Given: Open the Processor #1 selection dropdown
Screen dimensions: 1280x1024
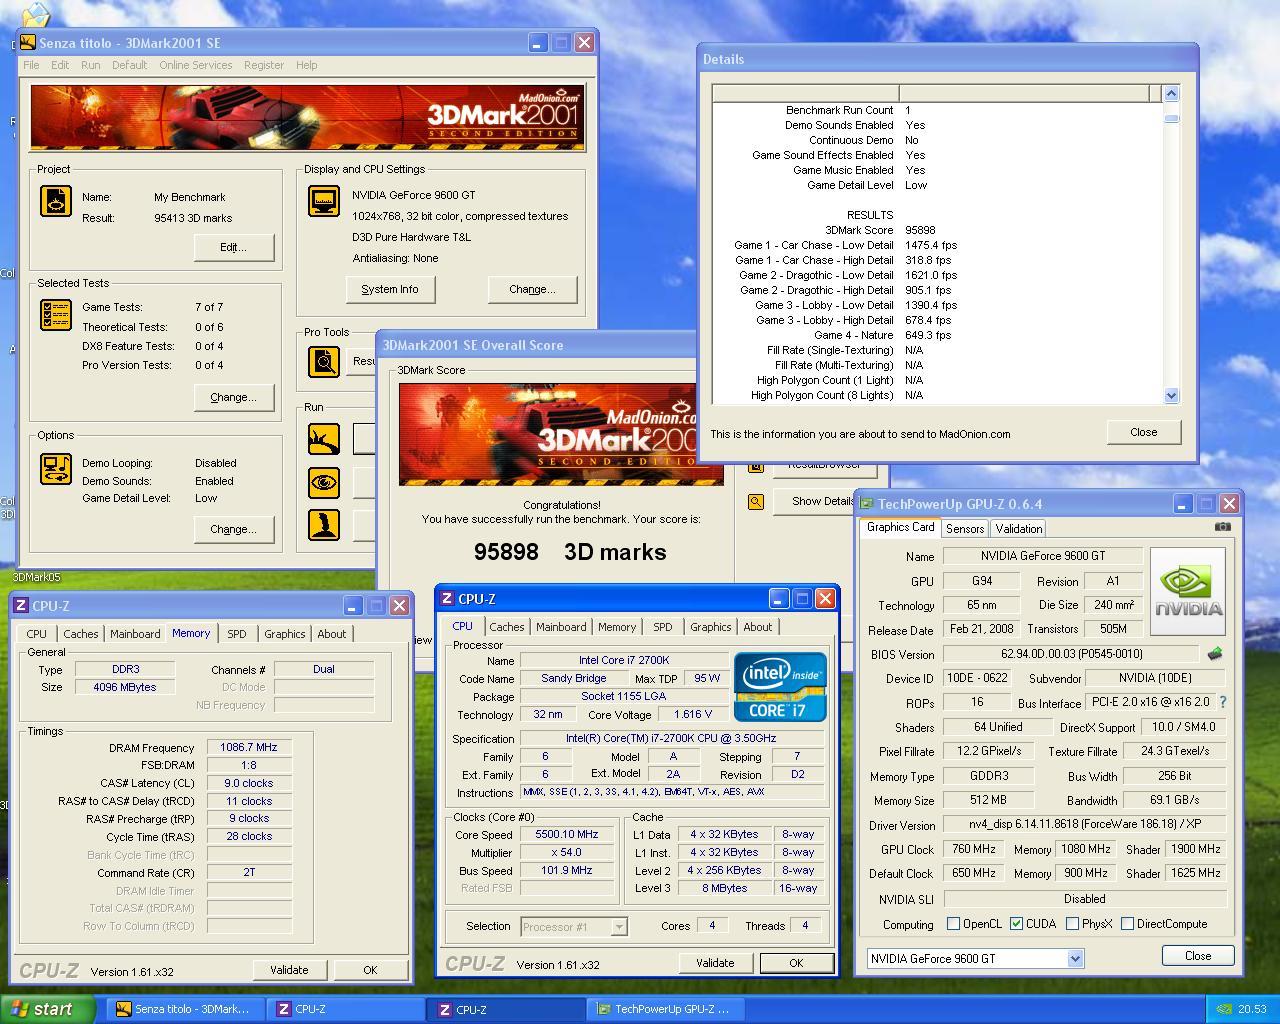Looking at the screenshot, I should tap(619, 927).
